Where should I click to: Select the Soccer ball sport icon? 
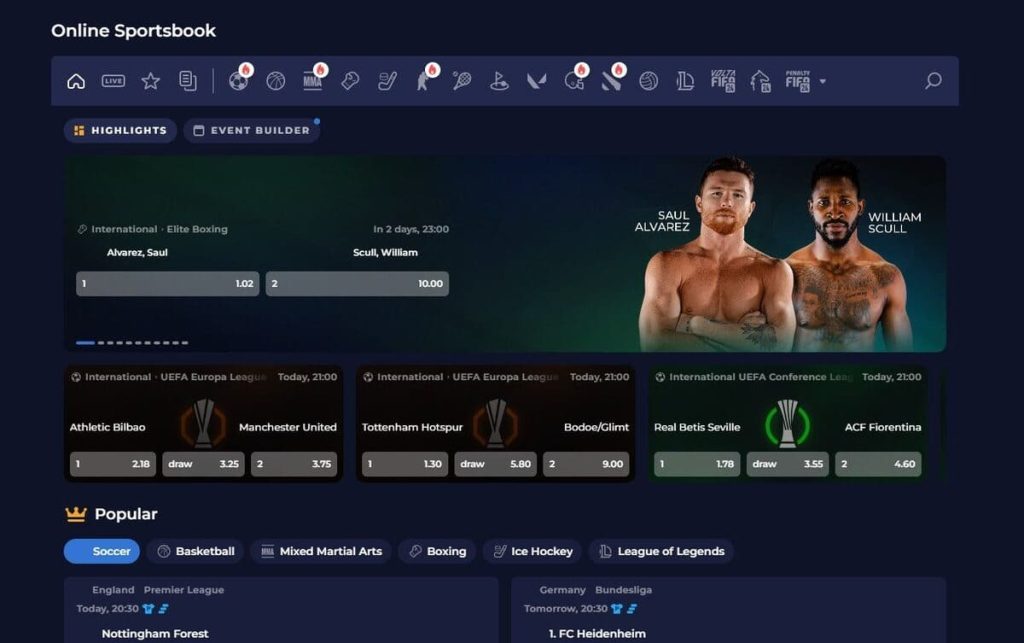pyautogui.click(x=238, y=81)
